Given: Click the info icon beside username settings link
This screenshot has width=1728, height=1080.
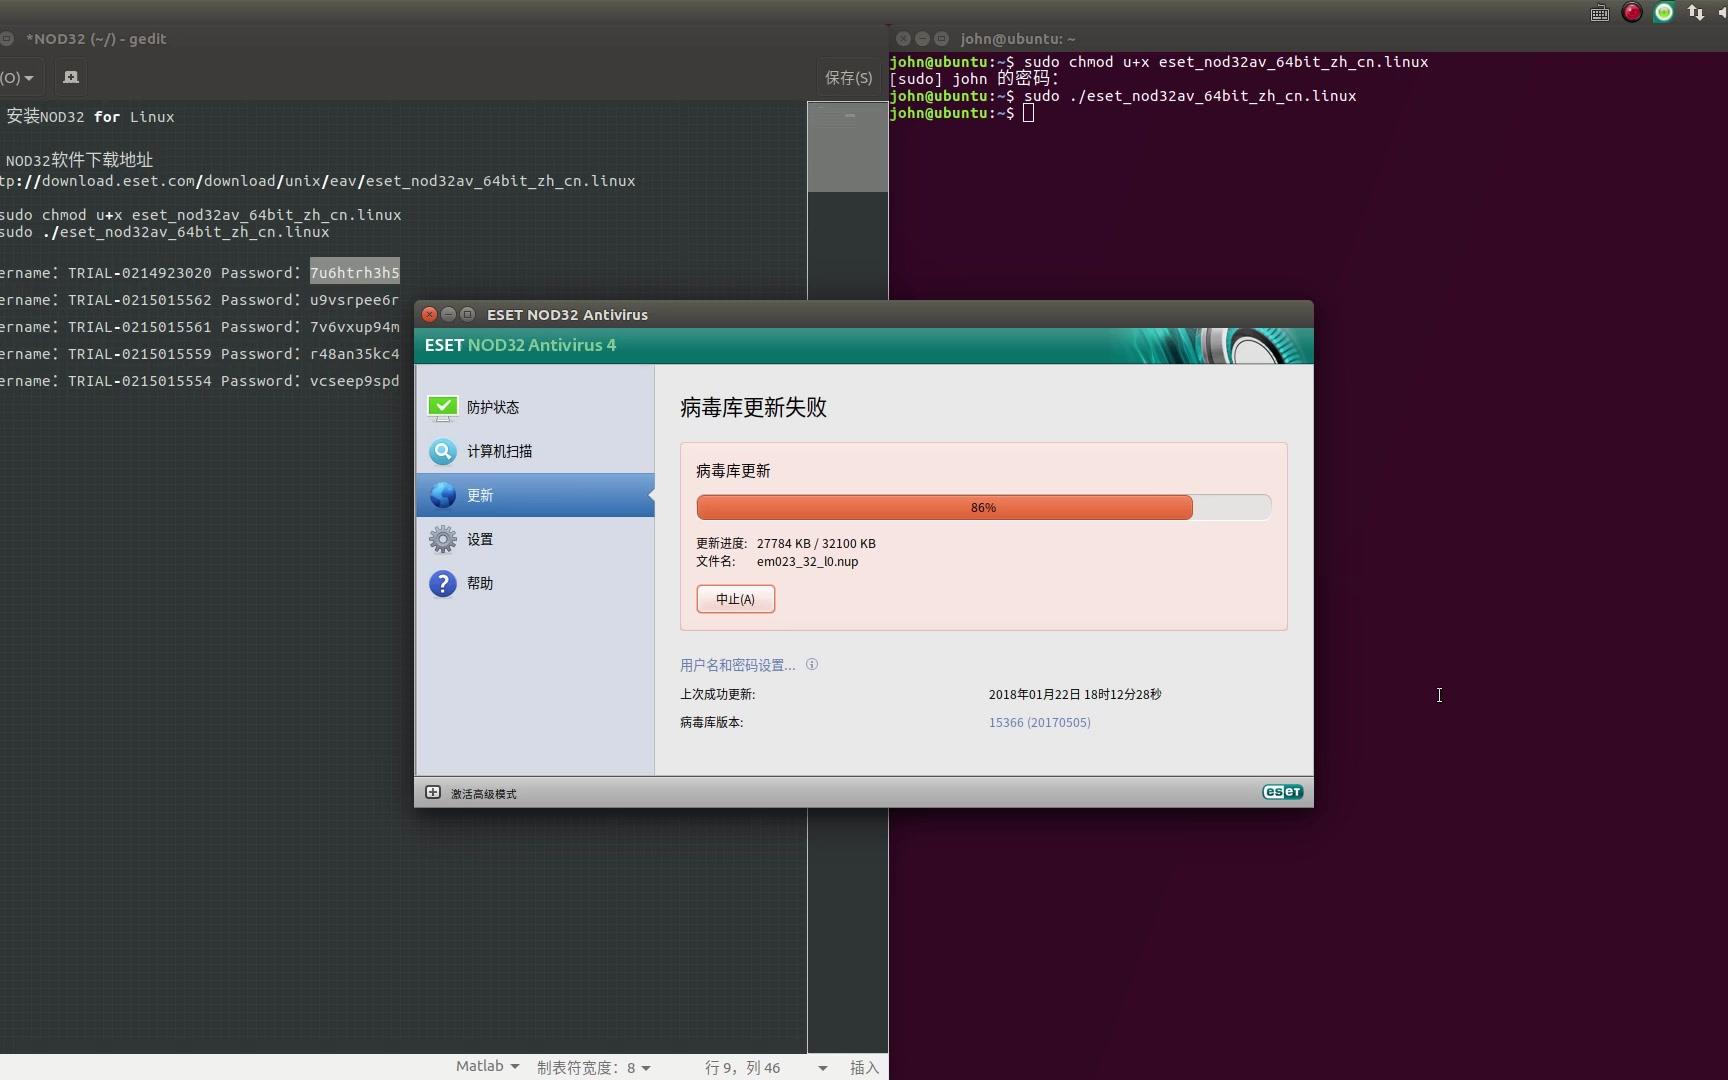Looking at the screenshot, I should coord(812,664).
